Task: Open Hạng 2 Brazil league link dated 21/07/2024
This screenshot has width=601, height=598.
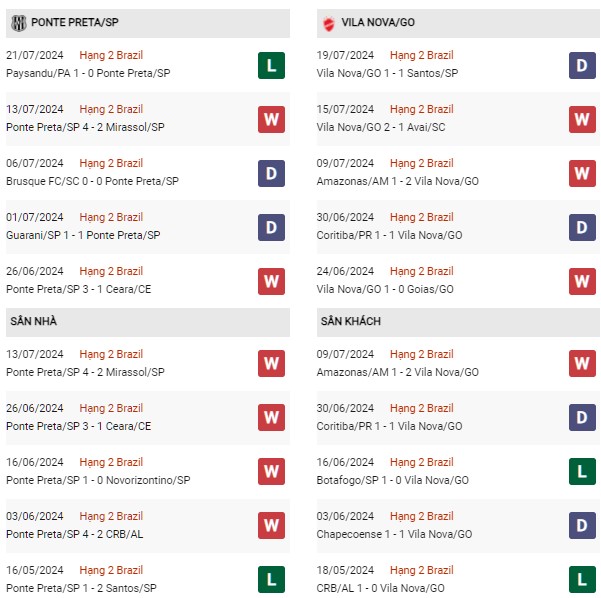Action: (111, 55)
